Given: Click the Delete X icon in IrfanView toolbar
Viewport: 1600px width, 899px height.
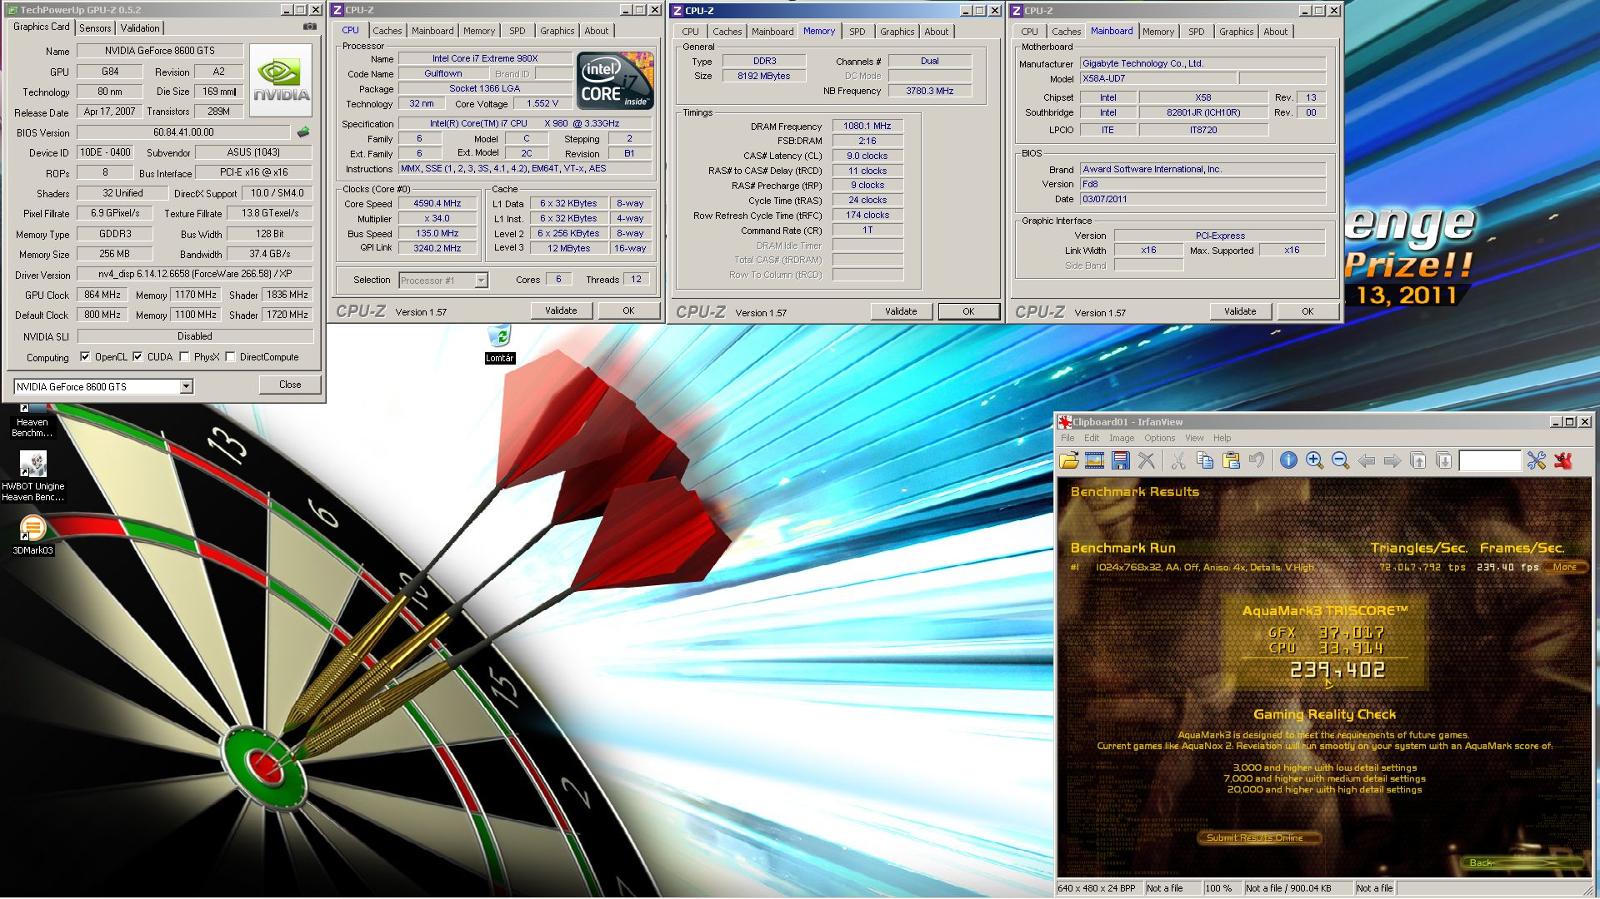Looking at the screenshot, I should 1146,460.
